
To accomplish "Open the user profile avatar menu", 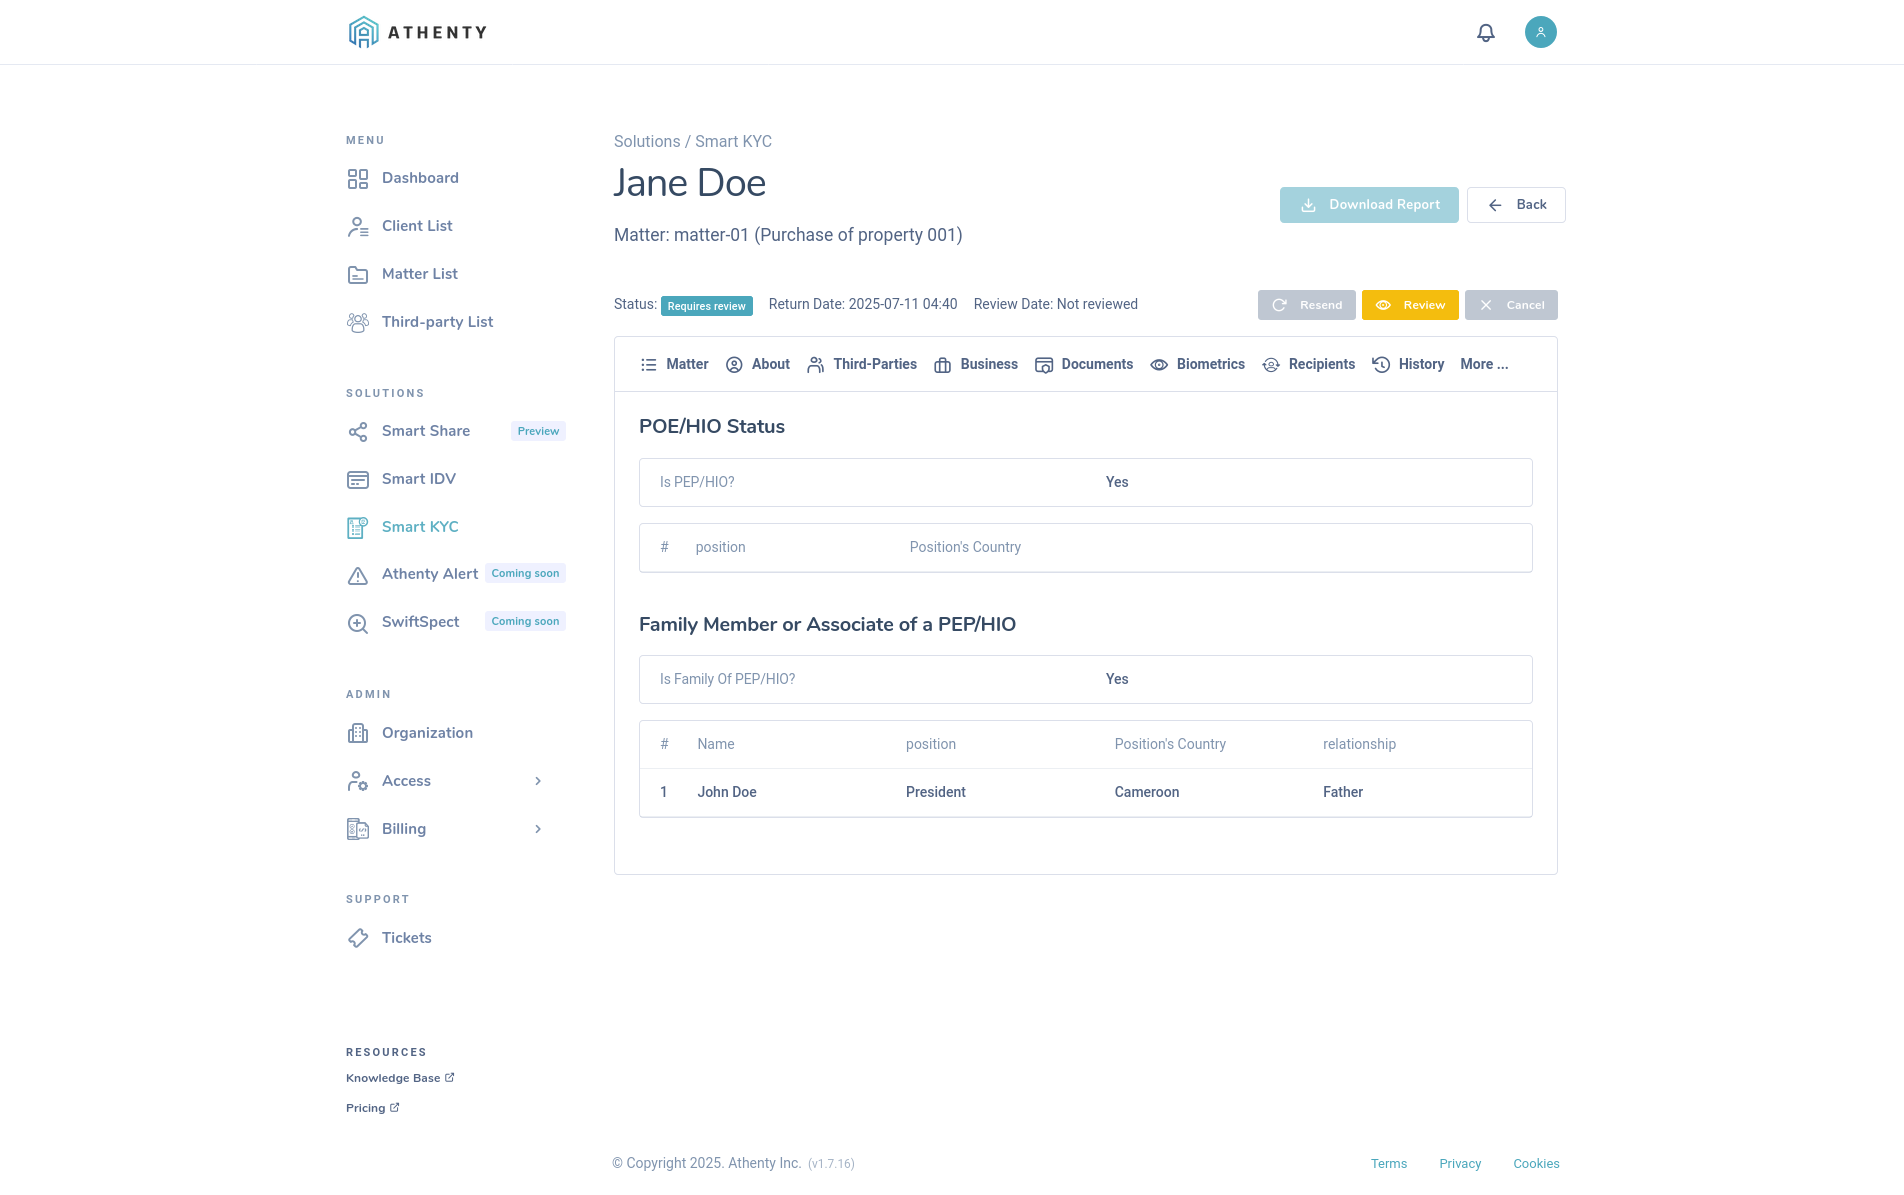I will pos(1540,32).
